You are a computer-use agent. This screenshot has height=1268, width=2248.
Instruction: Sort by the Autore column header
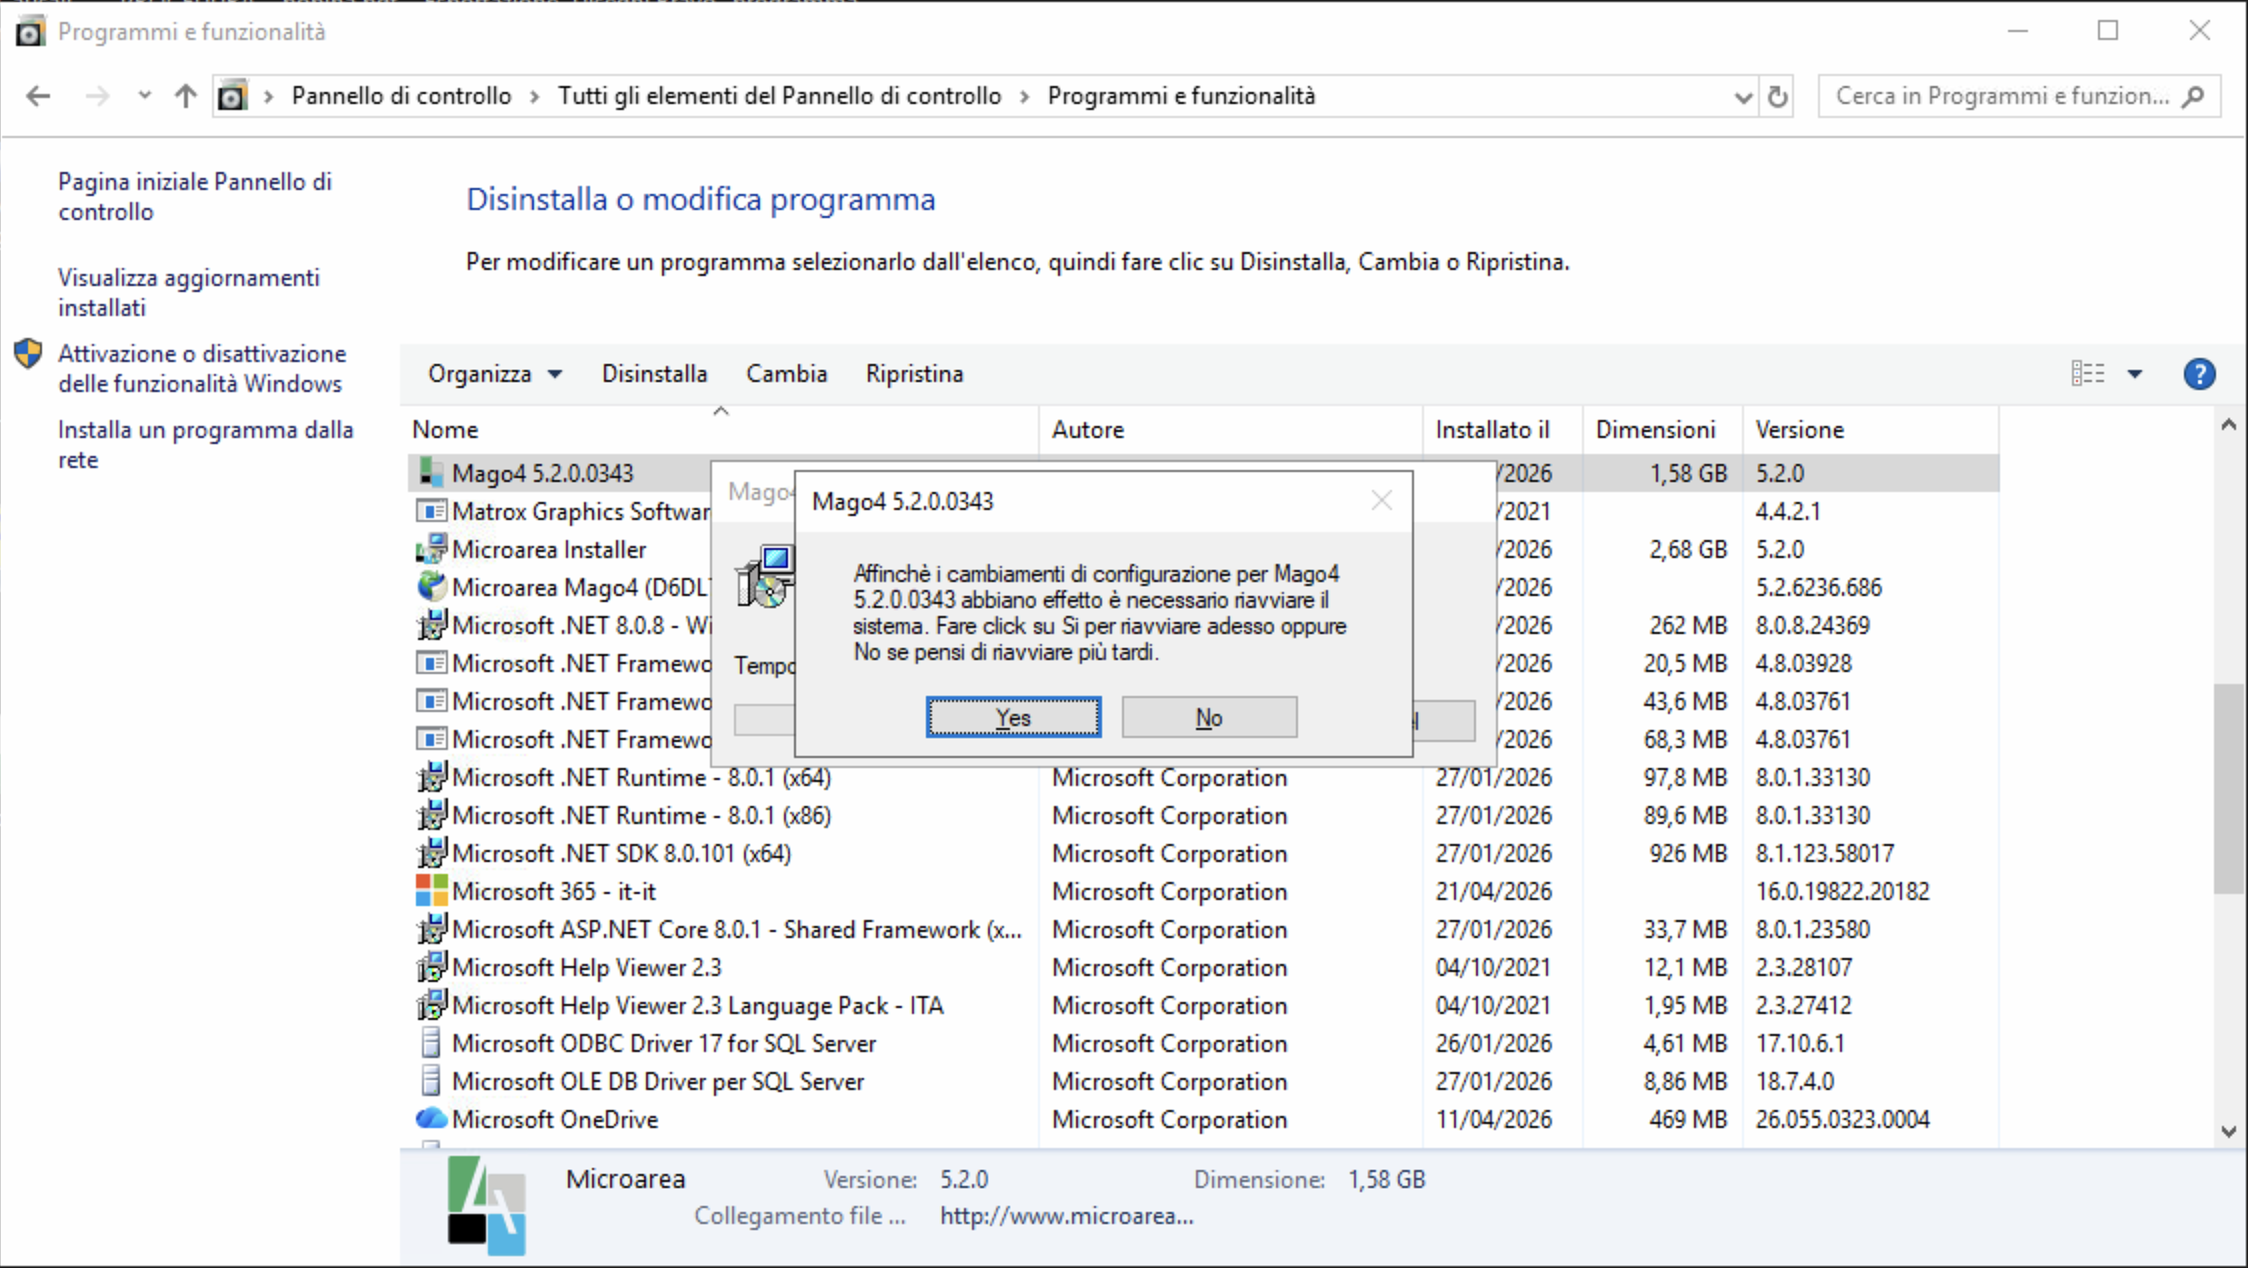tap(1231, 430)
